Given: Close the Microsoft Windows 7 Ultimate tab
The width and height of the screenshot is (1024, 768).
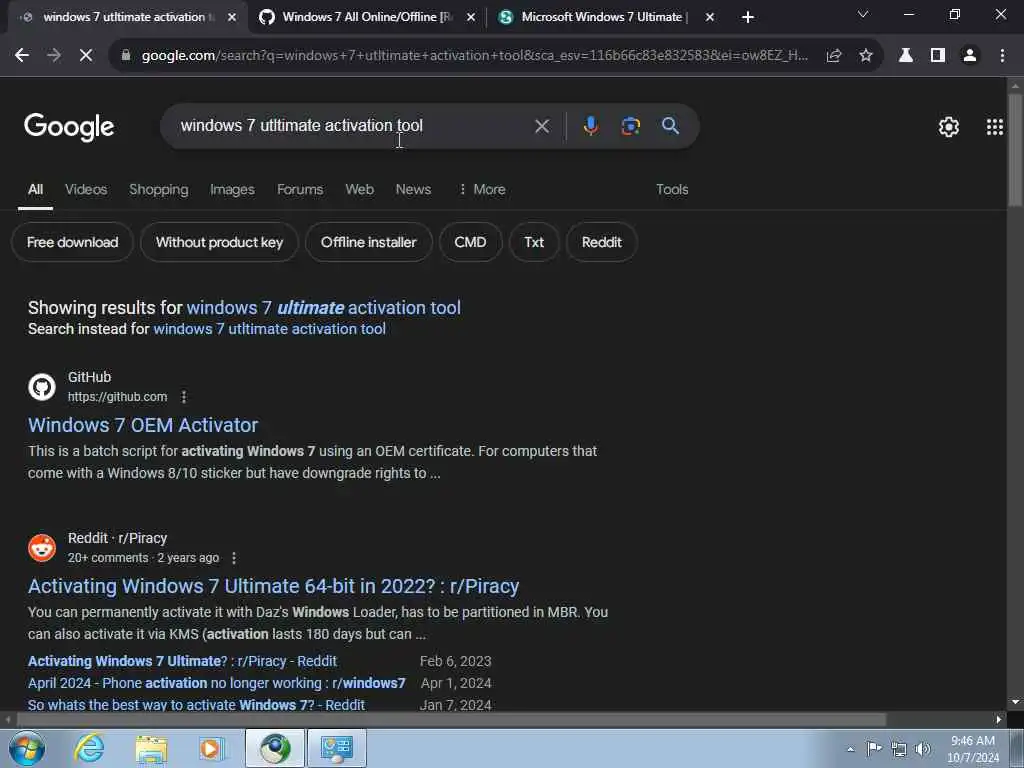Looking at the screenshot, I should [710, 17].
